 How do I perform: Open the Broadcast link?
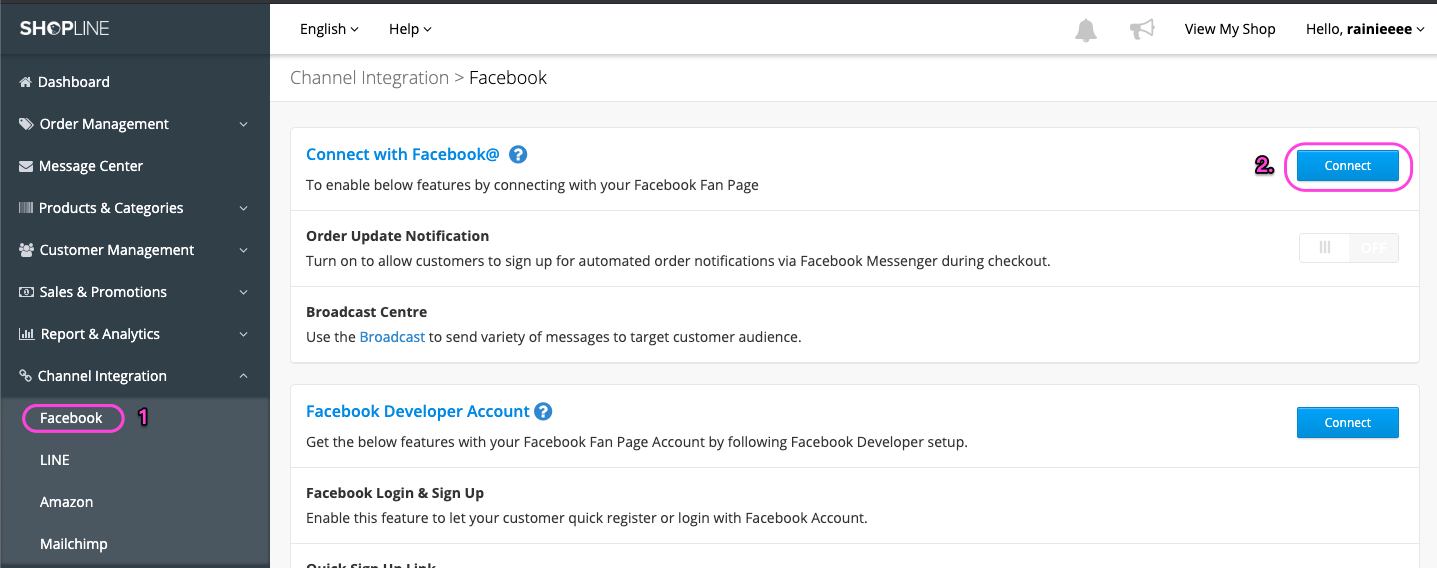392,337
